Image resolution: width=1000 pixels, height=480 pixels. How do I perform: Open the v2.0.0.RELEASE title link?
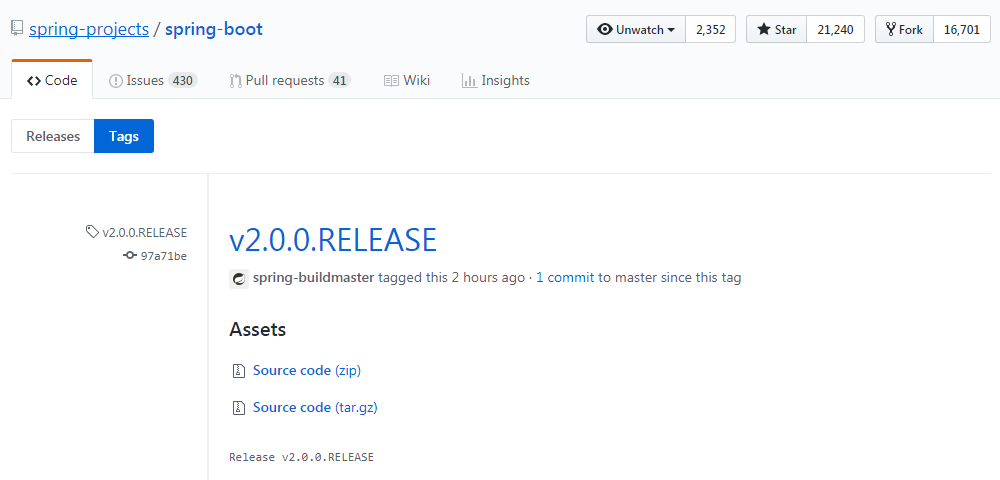pos(333,240)
